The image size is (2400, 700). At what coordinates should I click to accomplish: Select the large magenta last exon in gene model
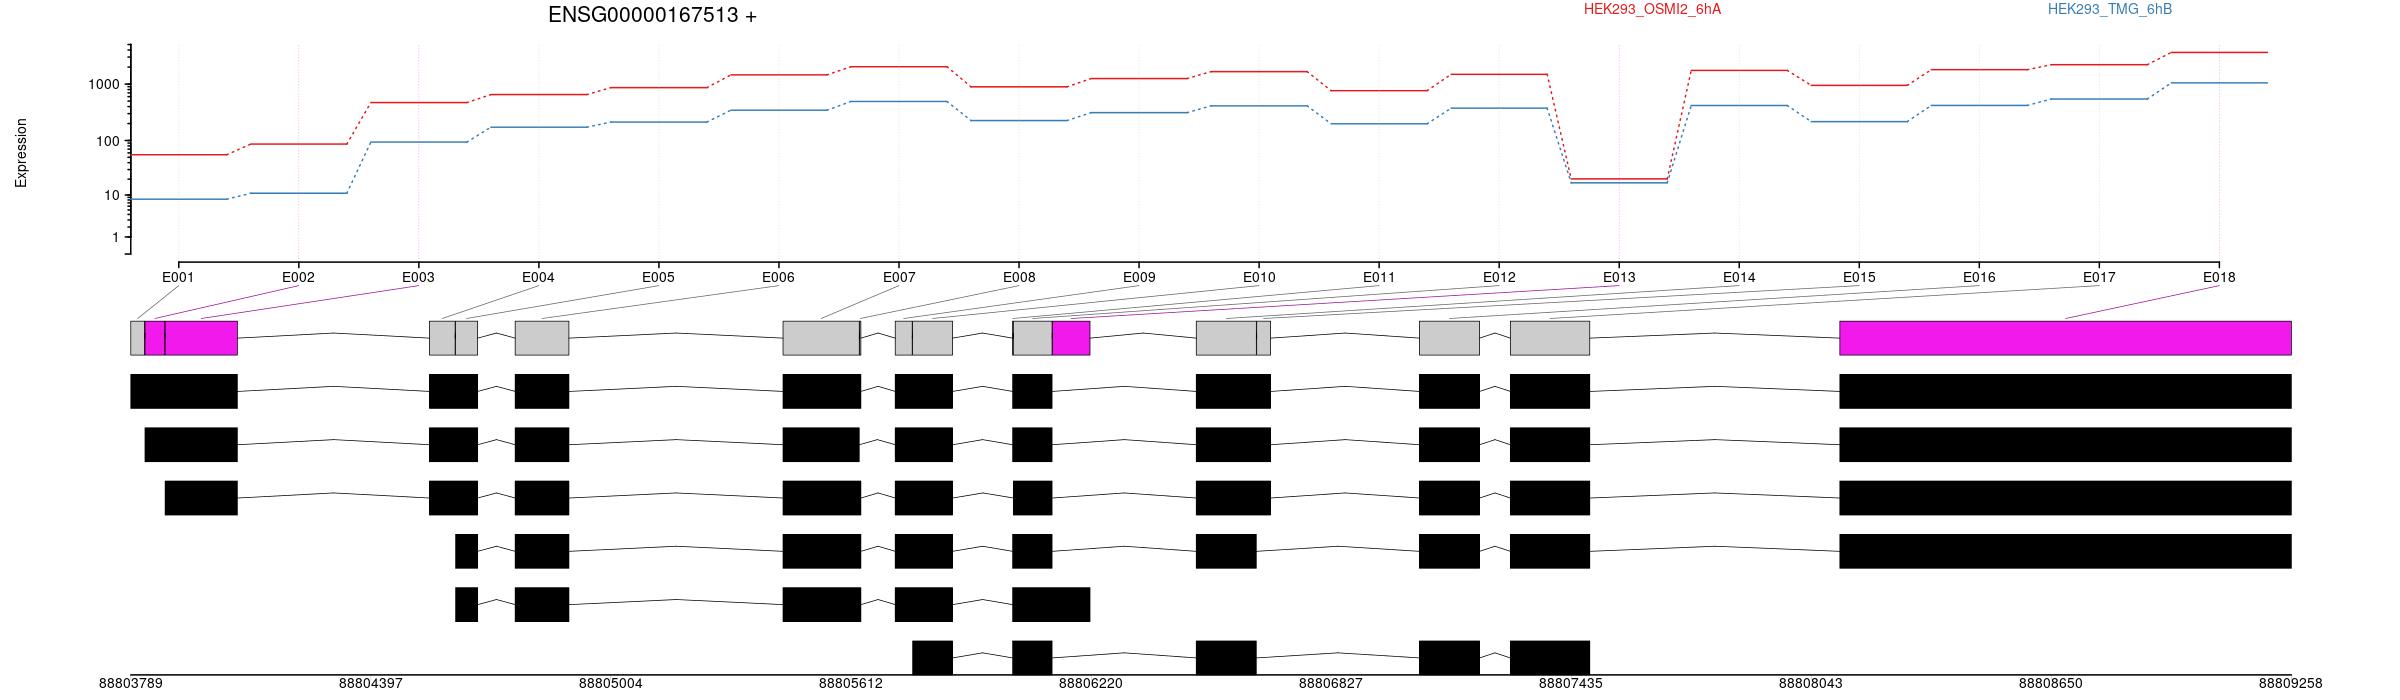click(2065, 338)
